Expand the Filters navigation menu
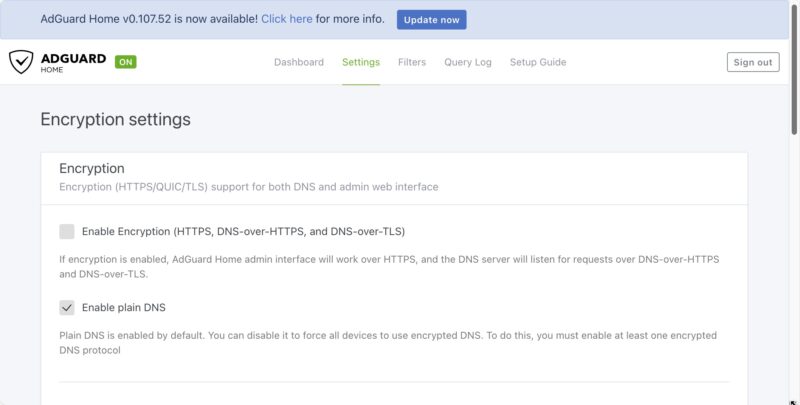 pos(411,62)
